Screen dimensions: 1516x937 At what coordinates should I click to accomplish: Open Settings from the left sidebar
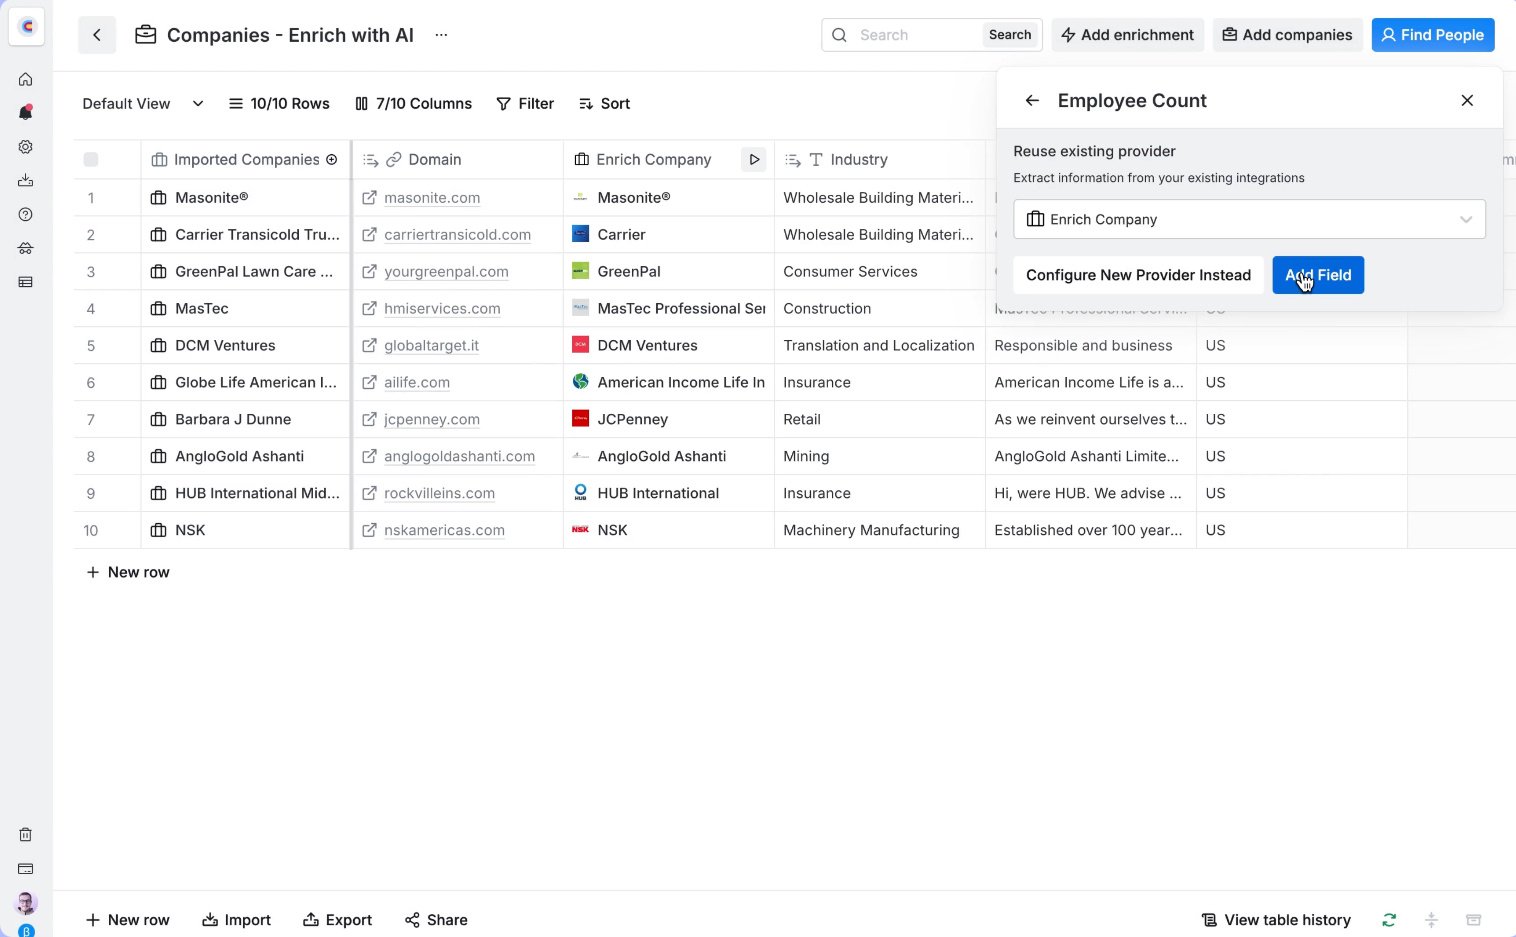pyautogui.click(x=25, y=146)
